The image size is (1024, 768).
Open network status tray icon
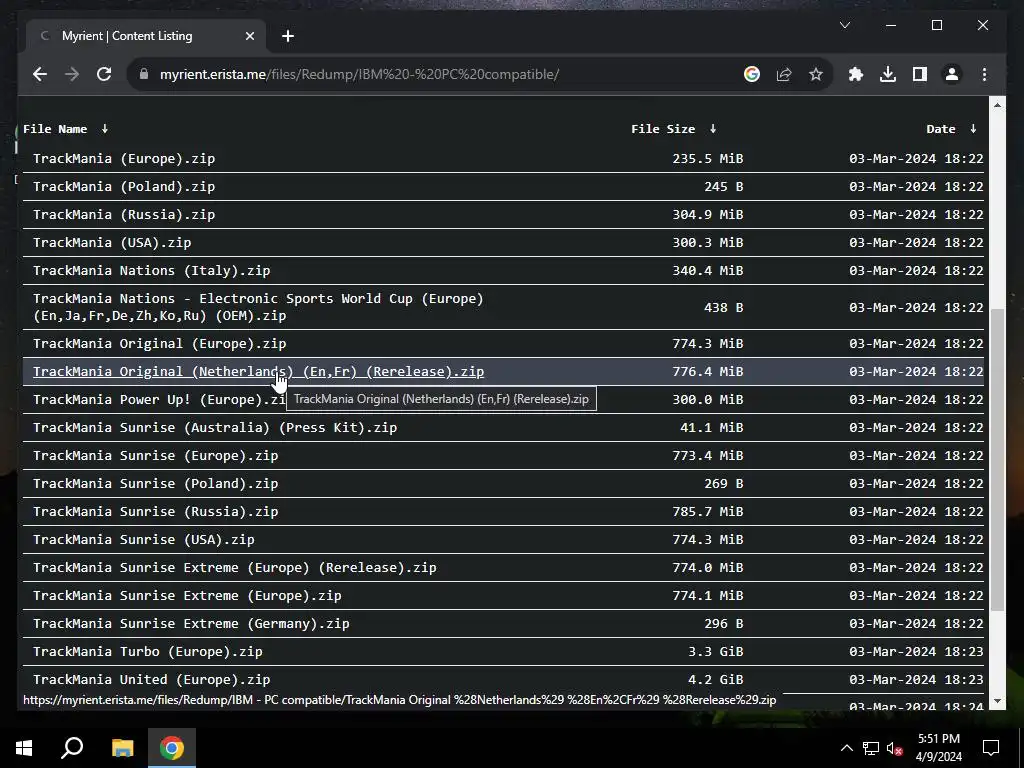click(871, 748)
